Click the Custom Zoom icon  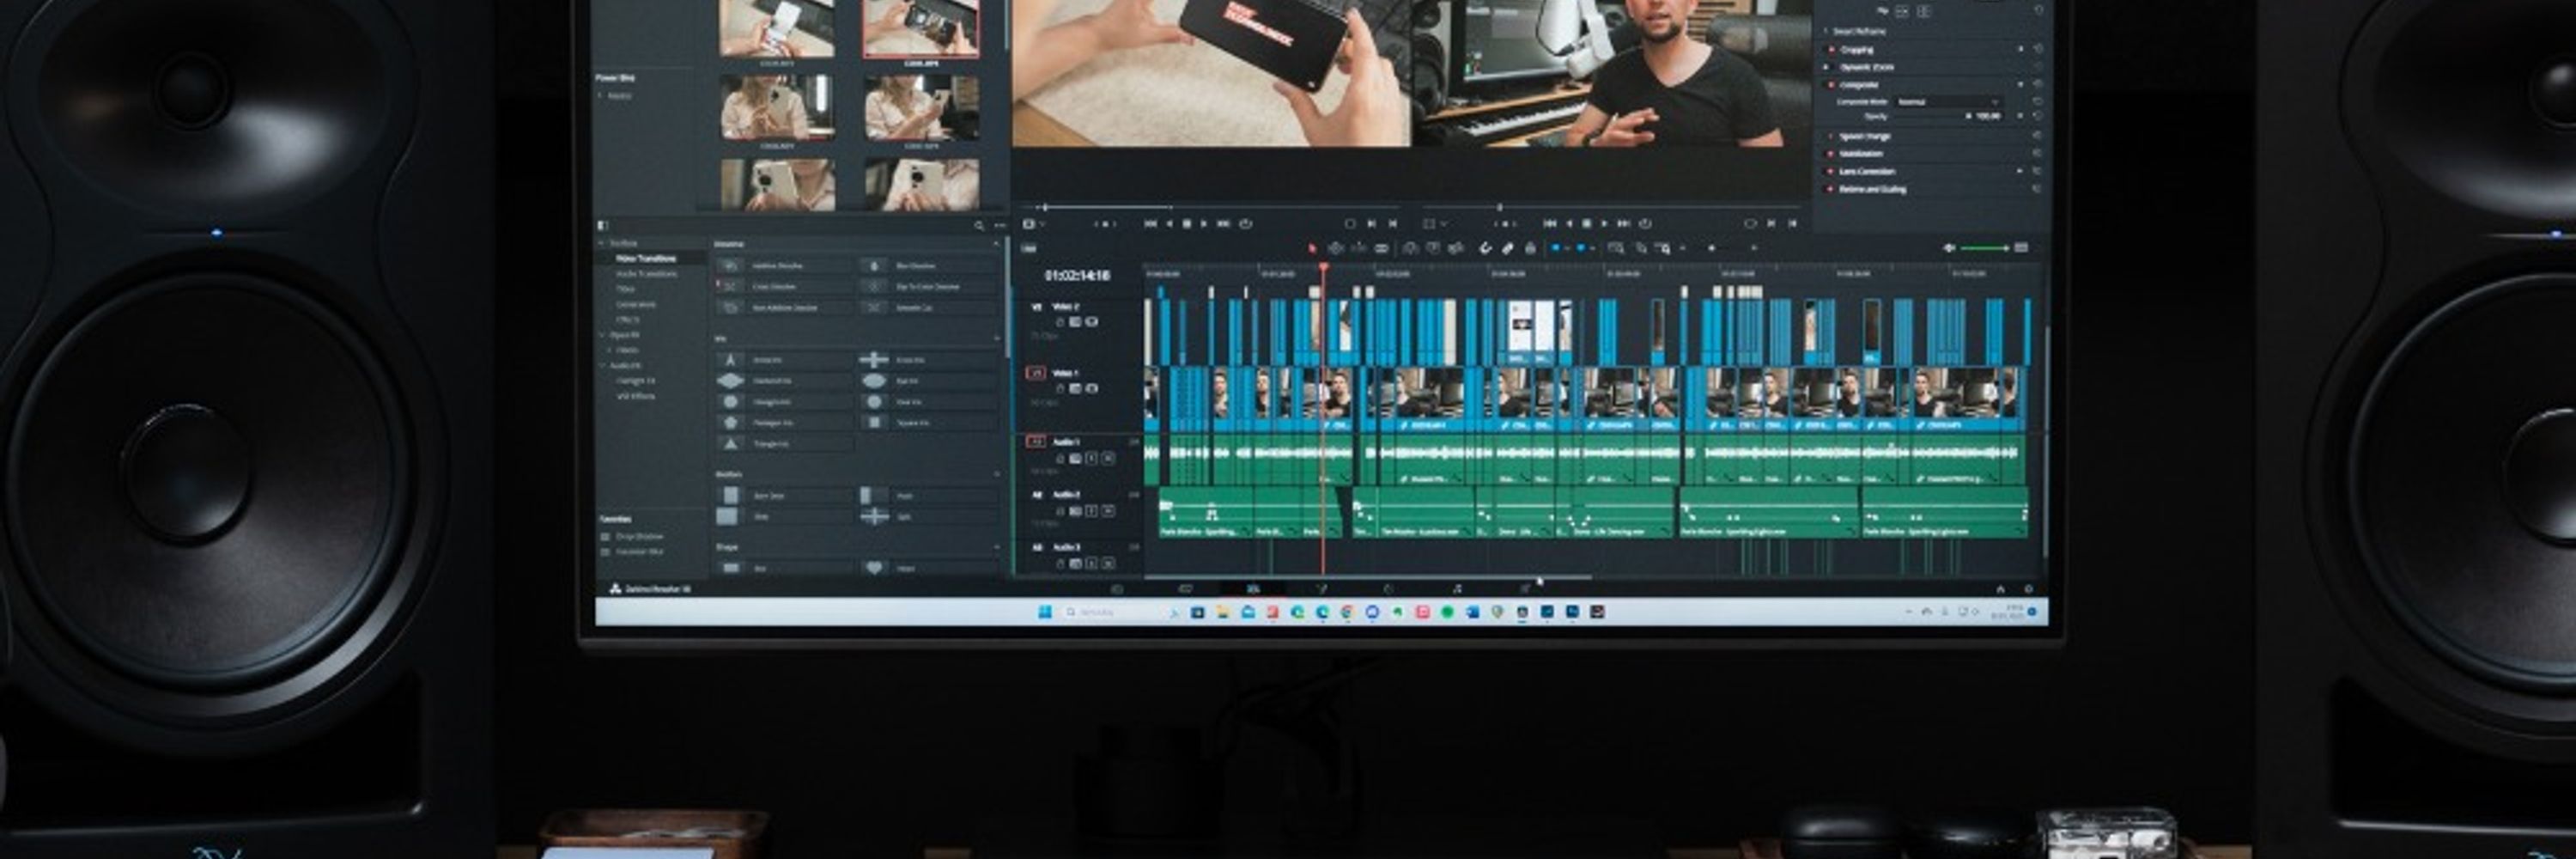pos(1663,248)
